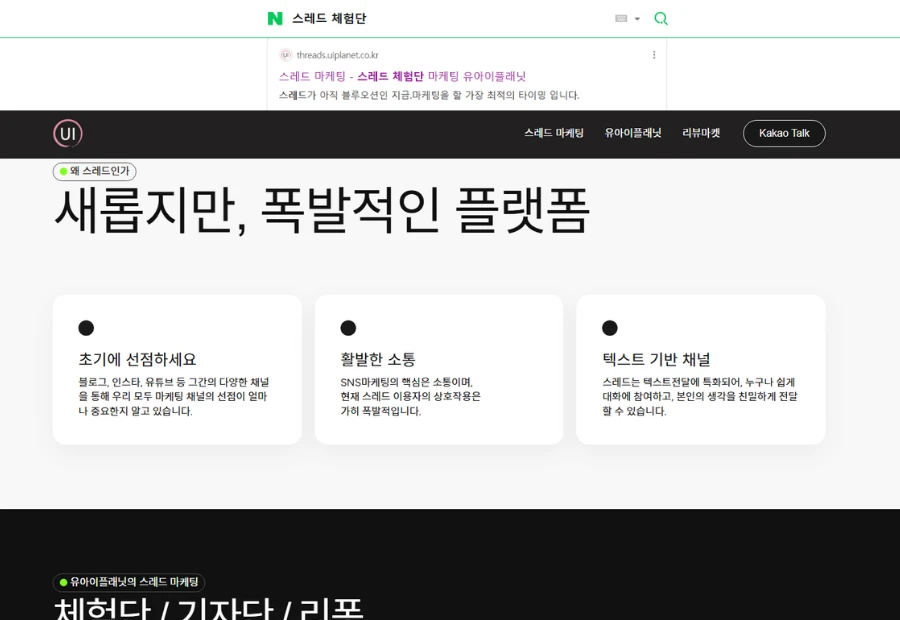
Task: Expand the keyboard input dropdown arrow
Action: tap(637, 19)
